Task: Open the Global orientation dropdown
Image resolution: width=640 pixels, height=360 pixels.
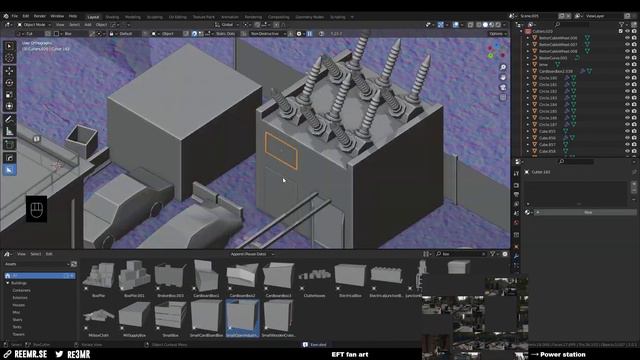Action: coord(227,25)
